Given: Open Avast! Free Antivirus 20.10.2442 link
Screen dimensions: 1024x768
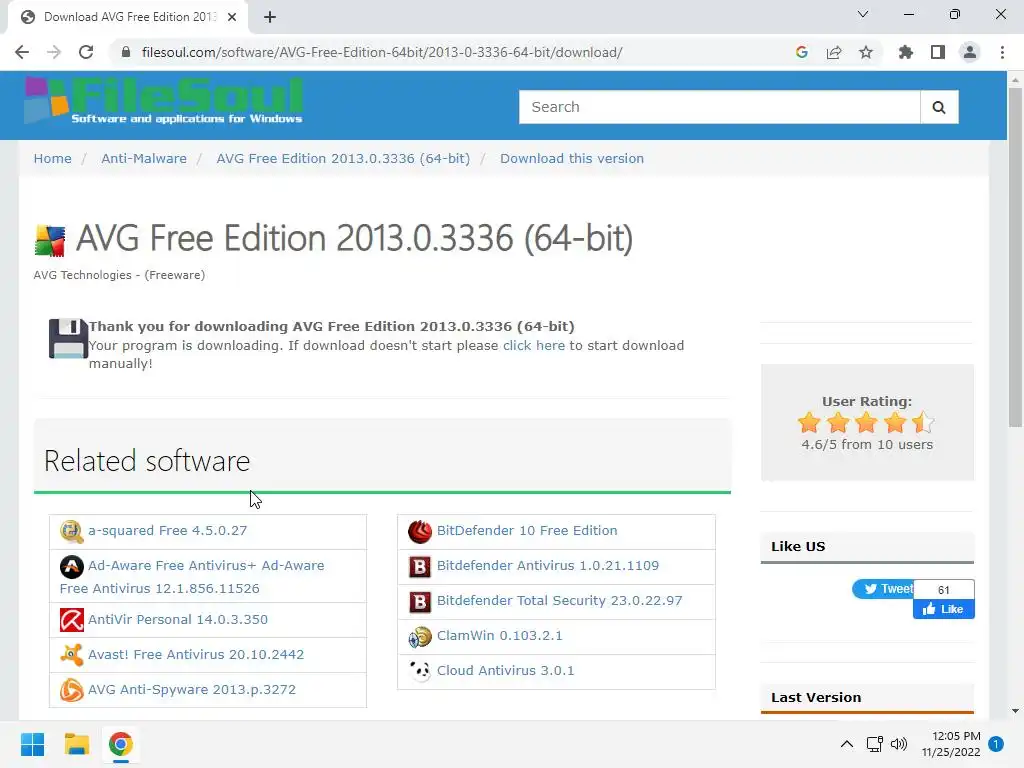Looking at the screenshot, I should [x=196, y=654].
